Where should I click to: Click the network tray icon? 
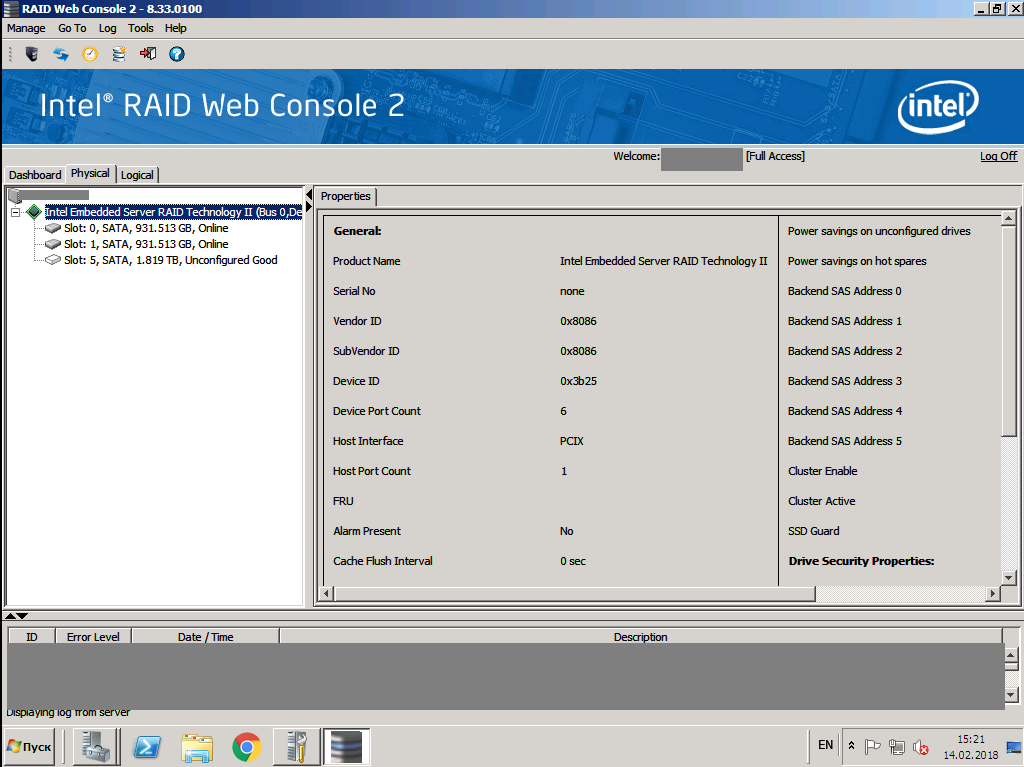(x=897, y=746)
